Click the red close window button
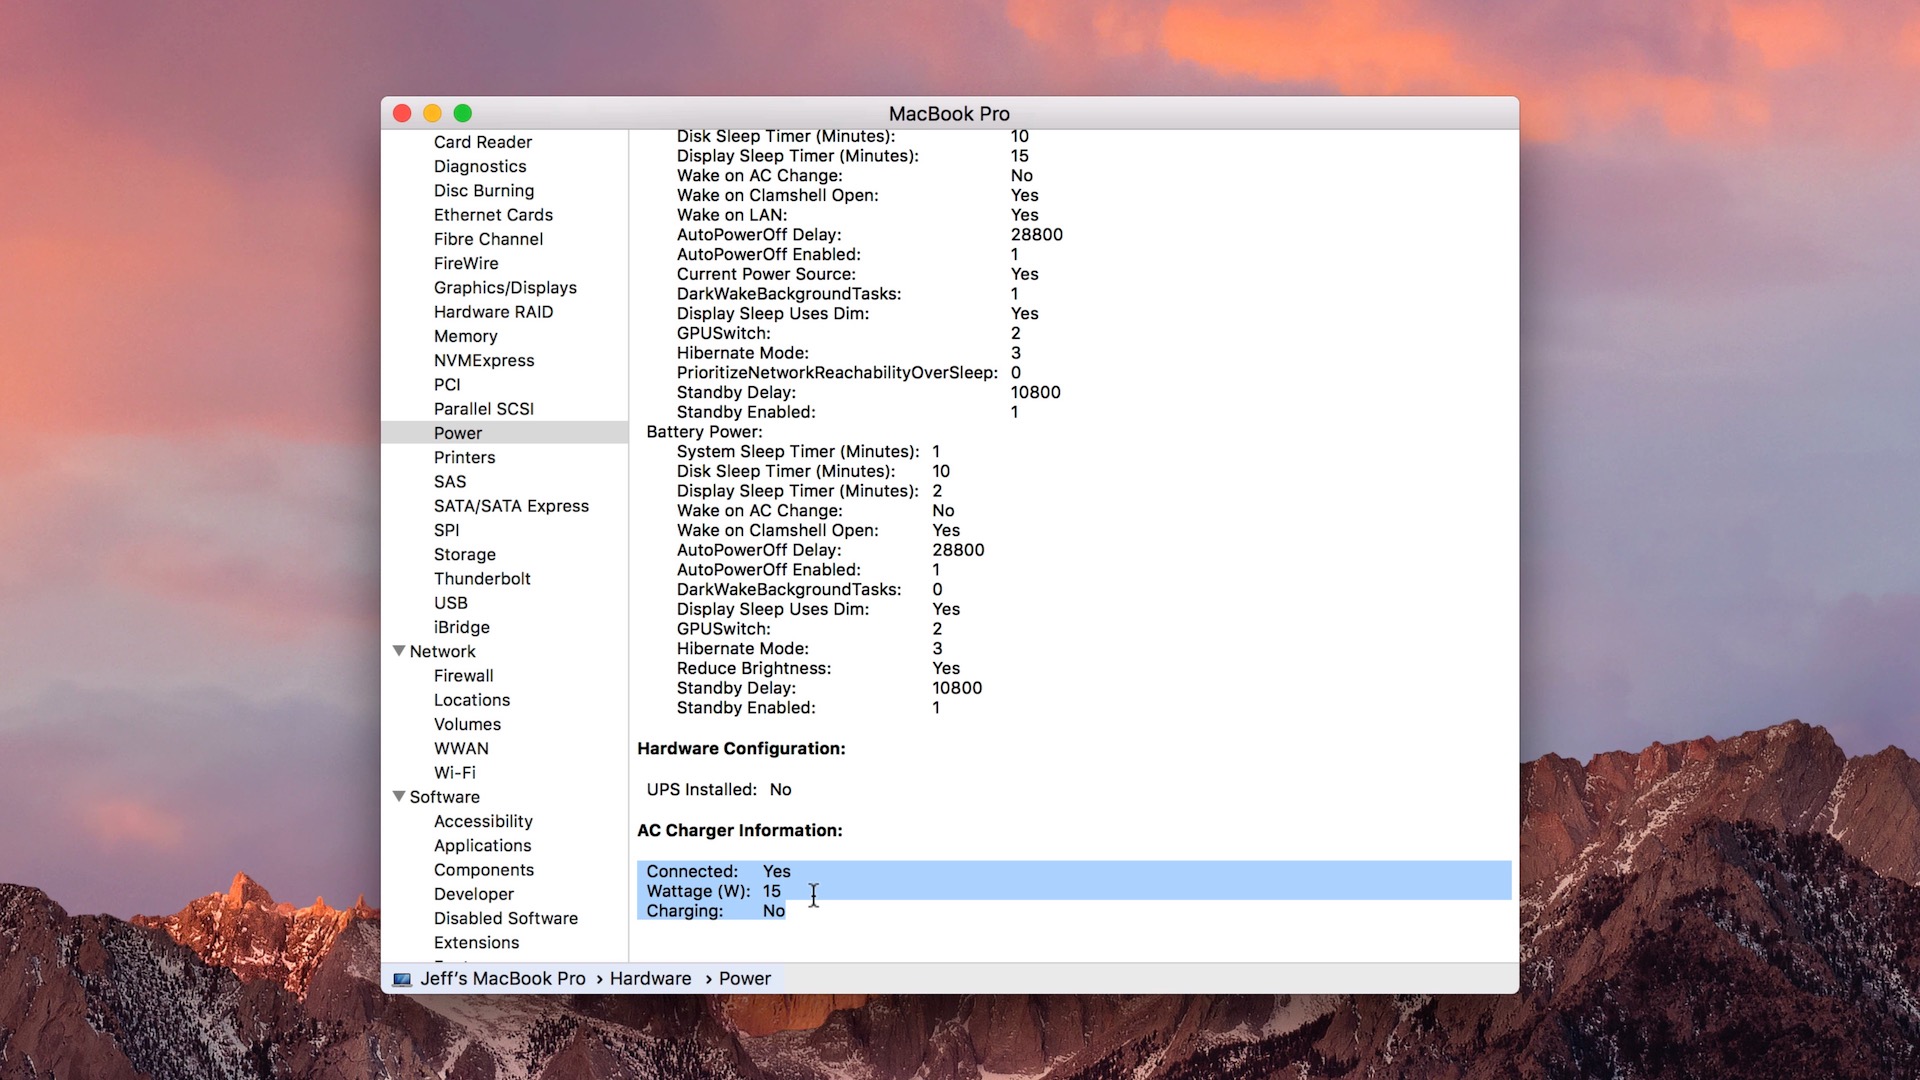Image resolution: width=1920 pixels, height=1080 pixels. tap(402, 114)
